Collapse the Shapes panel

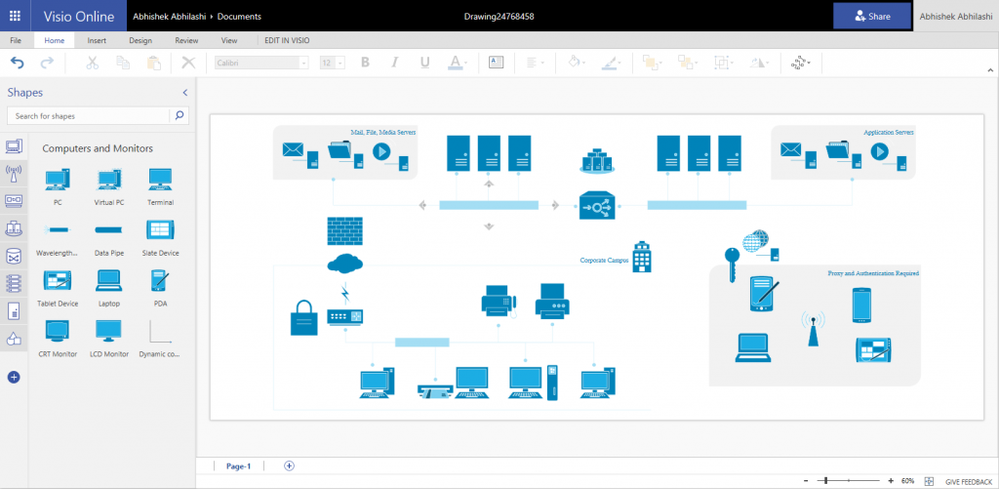[185, 92]
